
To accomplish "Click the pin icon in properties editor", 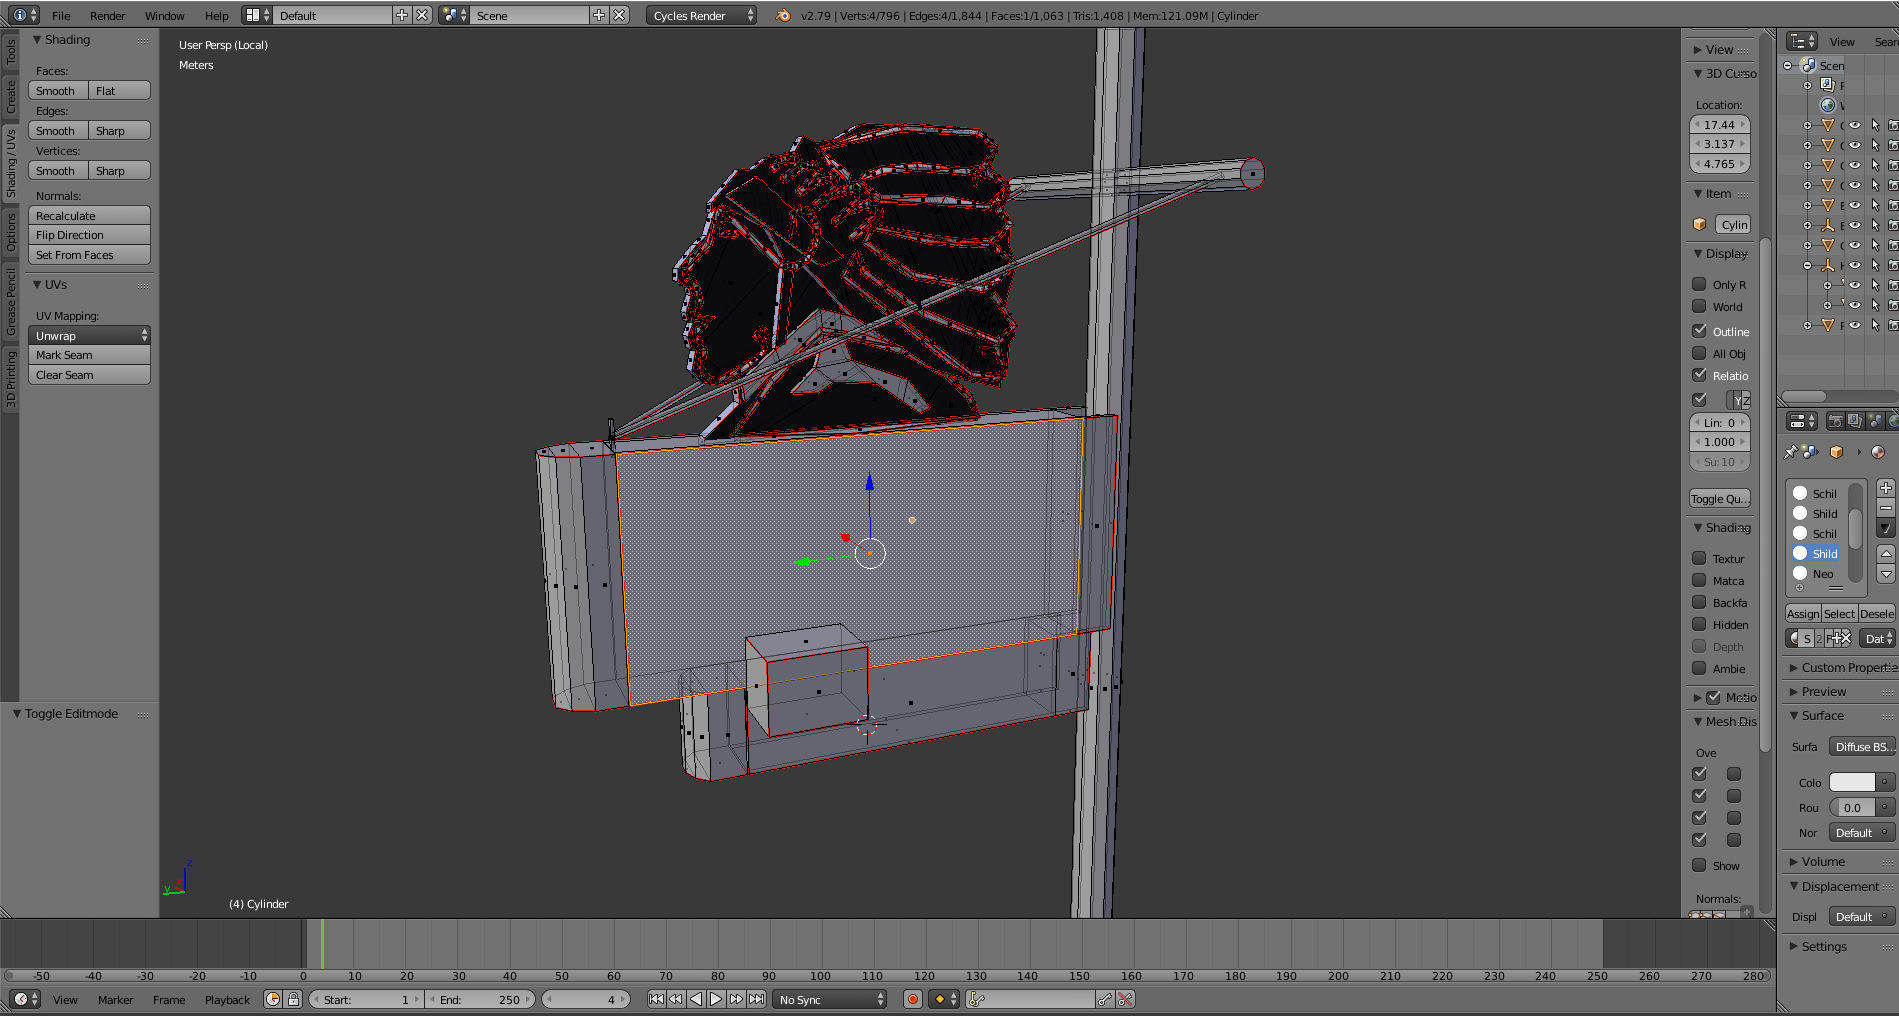I will [1790, 452].
